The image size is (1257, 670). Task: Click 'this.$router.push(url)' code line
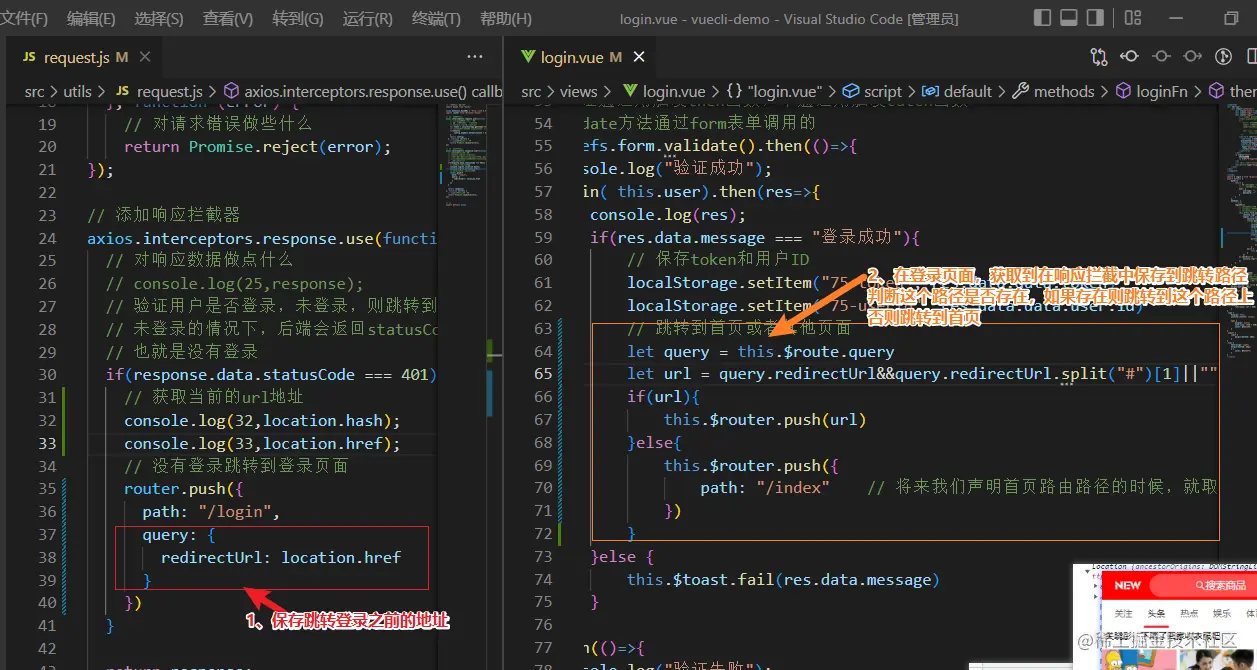pyautogui.click(x=765, y=419)
